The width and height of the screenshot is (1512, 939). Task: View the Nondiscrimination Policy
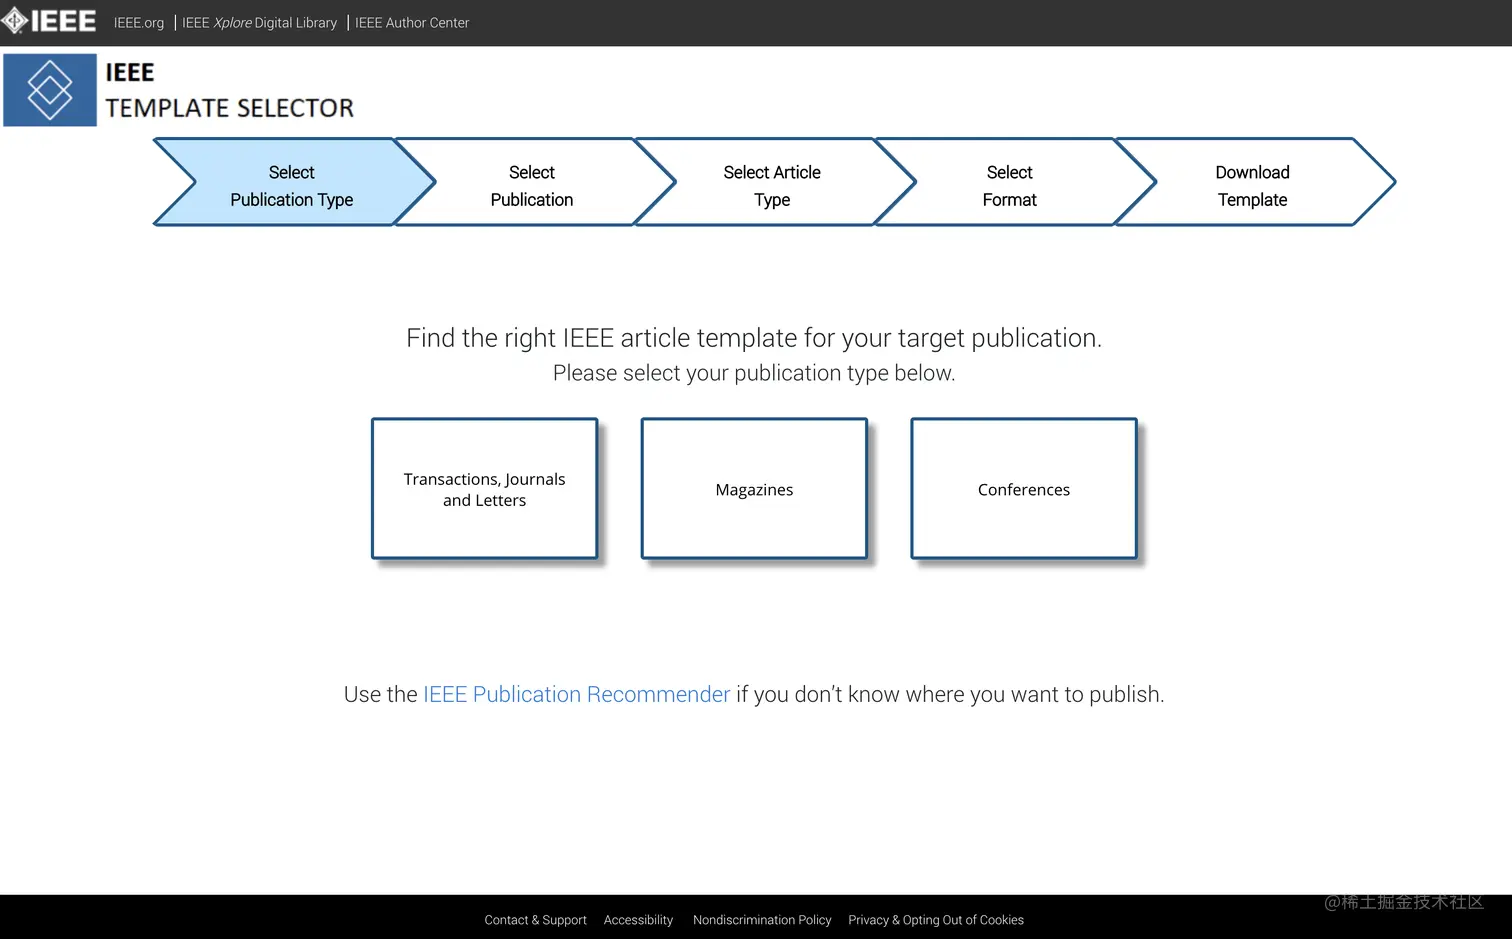pos(762,920)
